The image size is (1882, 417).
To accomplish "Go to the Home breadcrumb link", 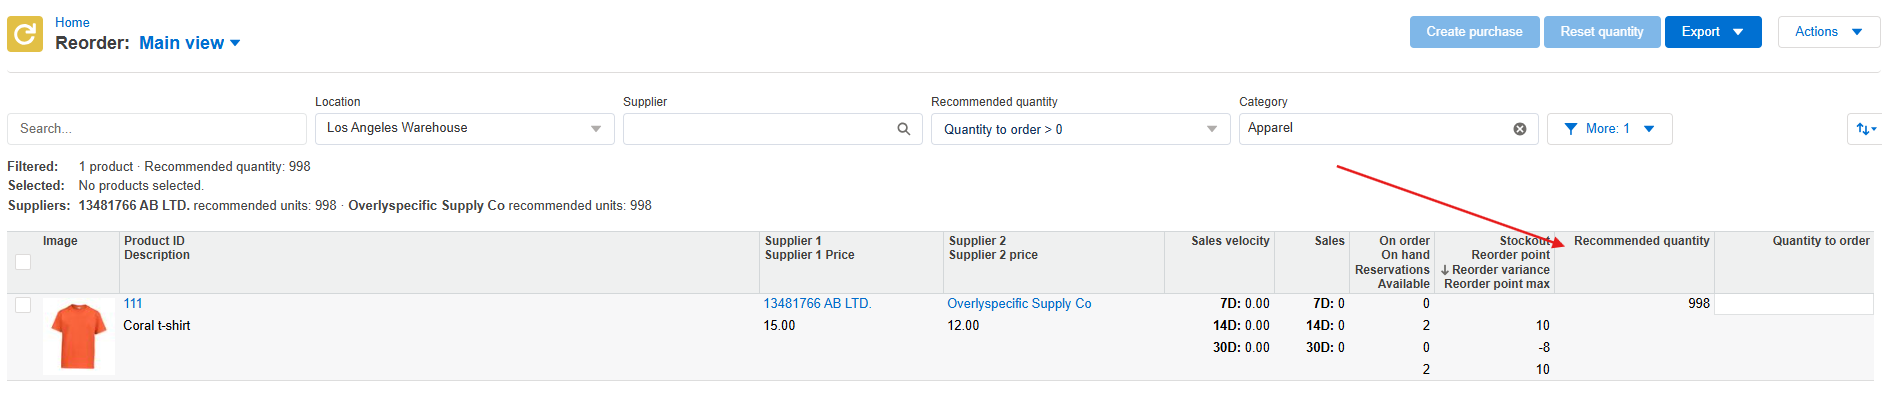I will click(x=72, y=22).
